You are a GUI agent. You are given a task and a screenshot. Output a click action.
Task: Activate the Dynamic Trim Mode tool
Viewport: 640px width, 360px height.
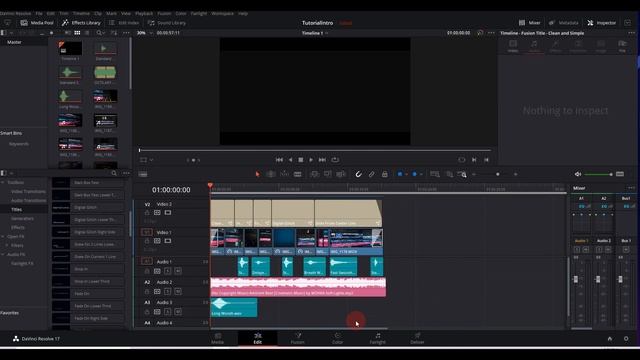(284, 174)
